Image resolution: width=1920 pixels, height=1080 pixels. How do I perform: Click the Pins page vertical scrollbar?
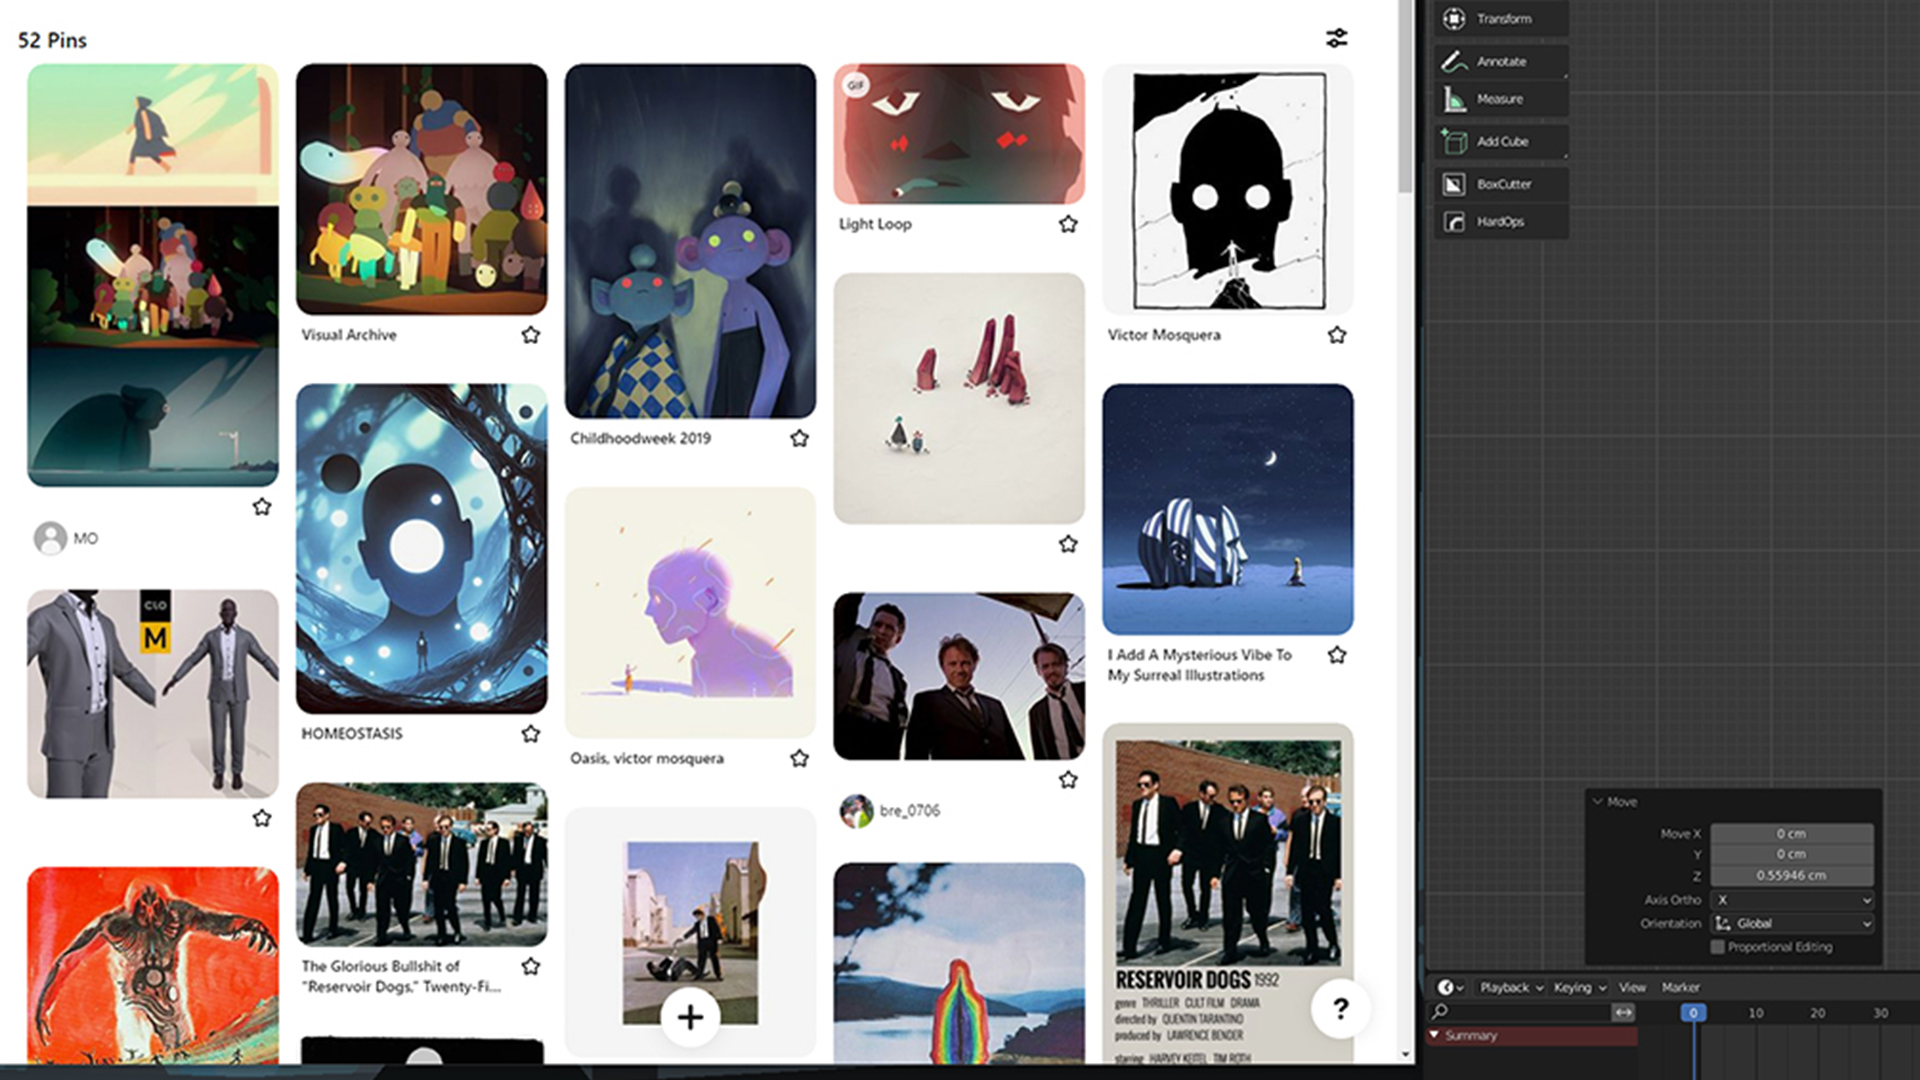tap(1406, 97)
